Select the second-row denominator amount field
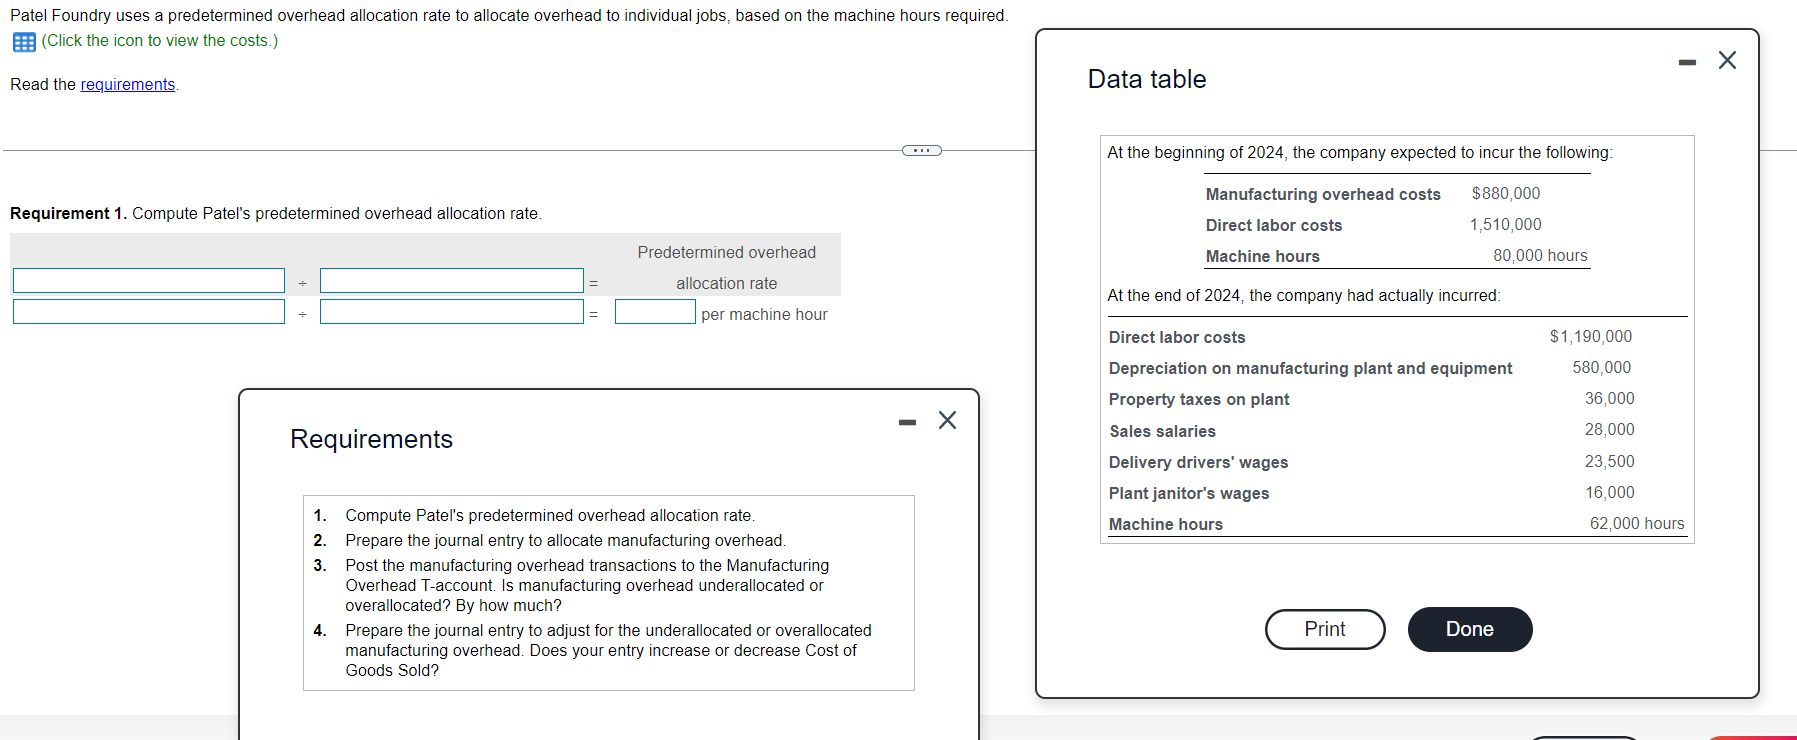Screen dimensions: 1797x740 point(452,312)
